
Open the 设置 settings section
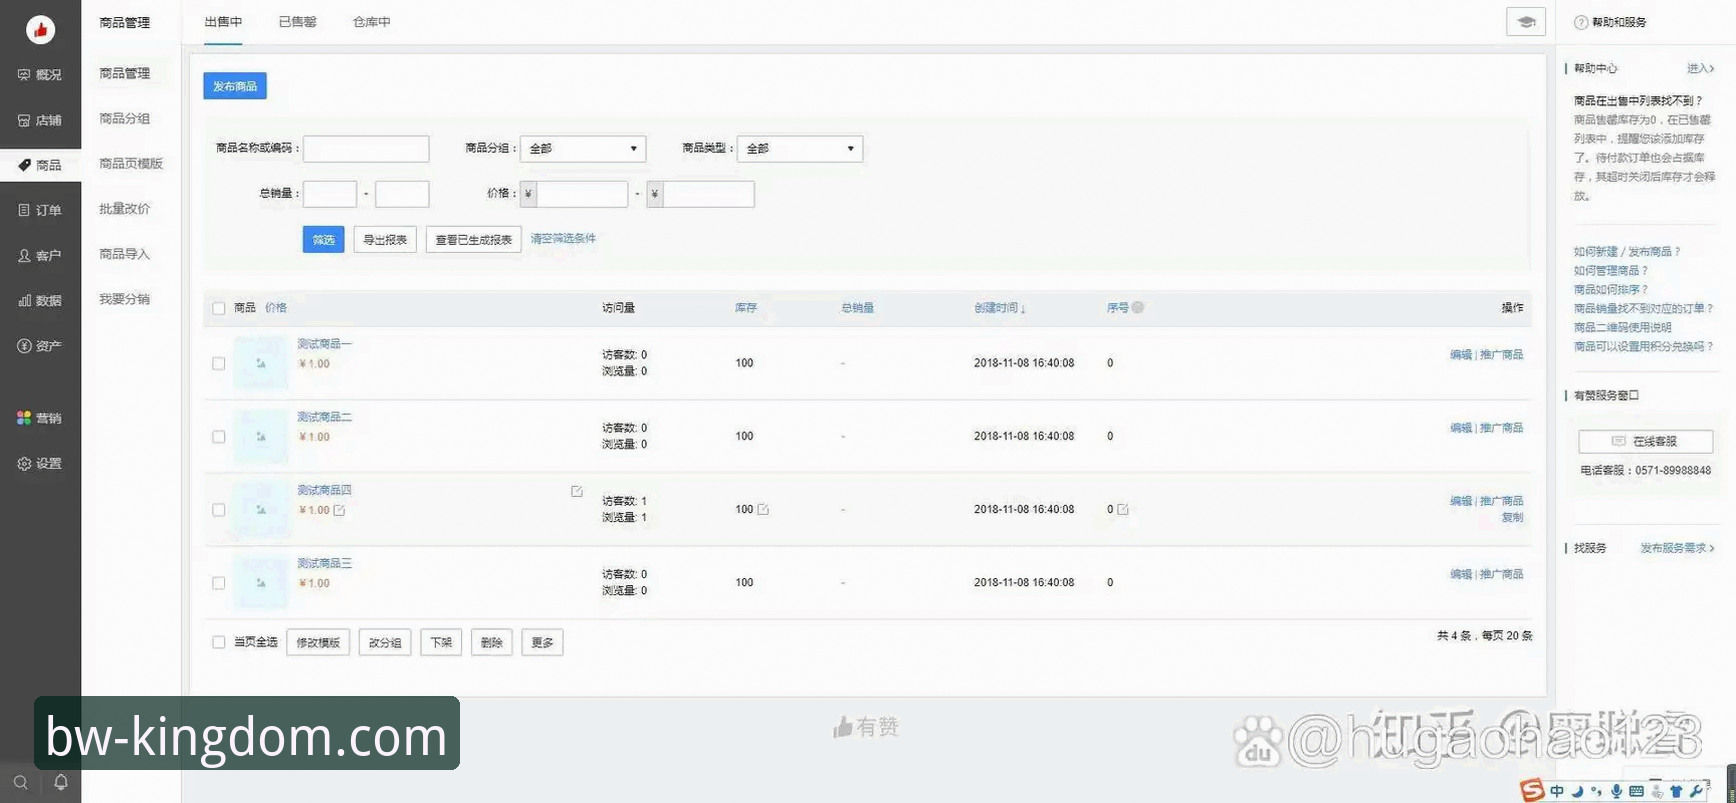[x=40, y=463]
